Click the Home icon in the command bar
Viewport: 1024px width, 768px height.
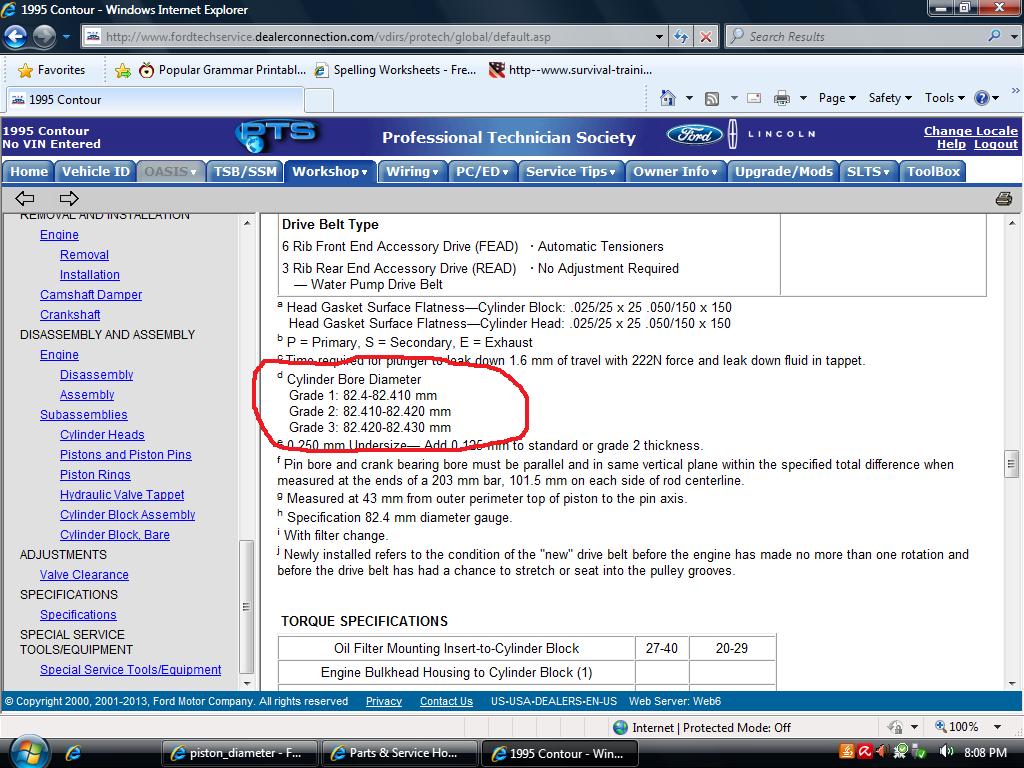point(667,98)
